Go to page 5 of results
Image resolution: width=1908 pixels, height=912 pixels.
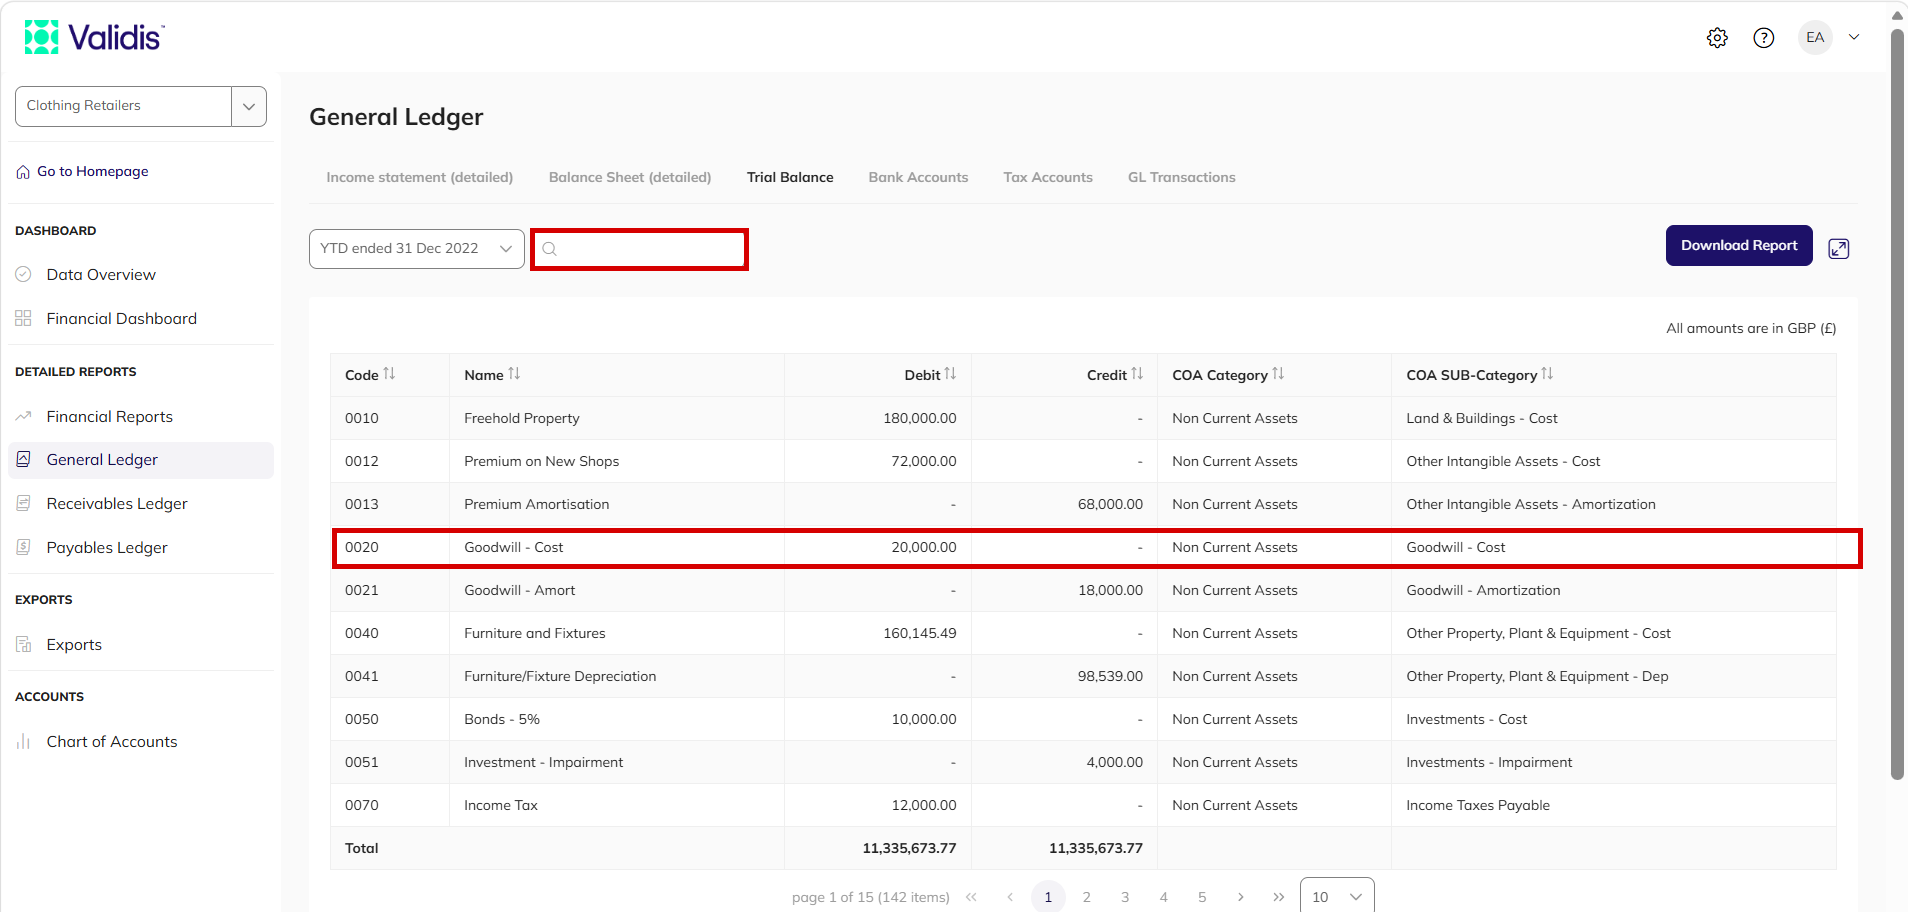point(1202,897)
